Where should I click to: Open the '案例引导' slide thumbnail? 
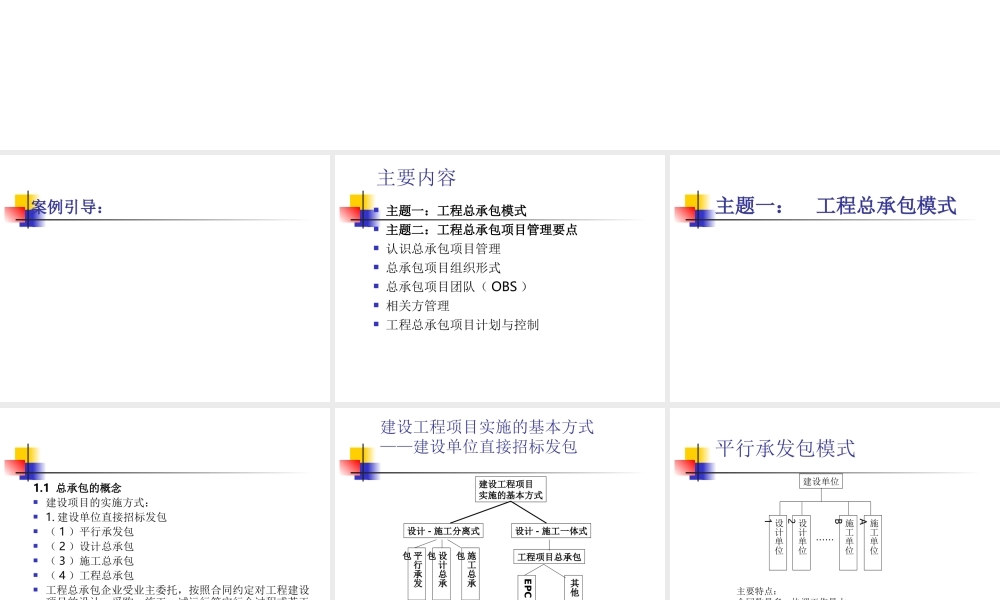(165, 278)
